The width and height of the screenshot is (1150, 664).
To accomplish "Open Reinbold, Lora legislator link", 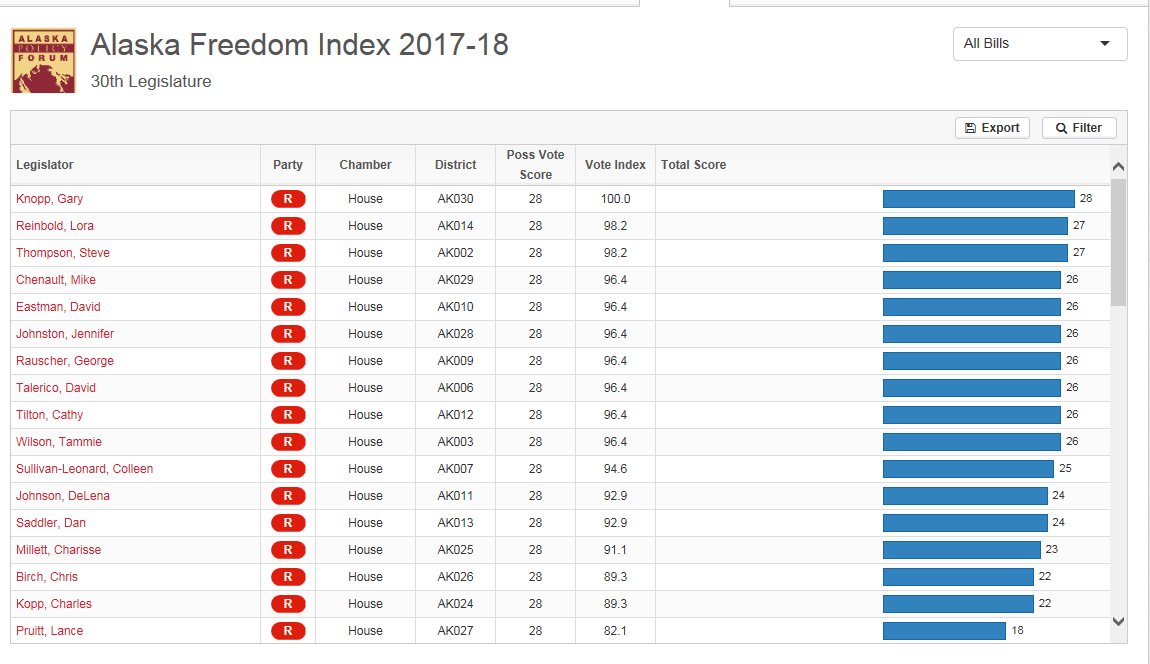I will click(55, 226).
